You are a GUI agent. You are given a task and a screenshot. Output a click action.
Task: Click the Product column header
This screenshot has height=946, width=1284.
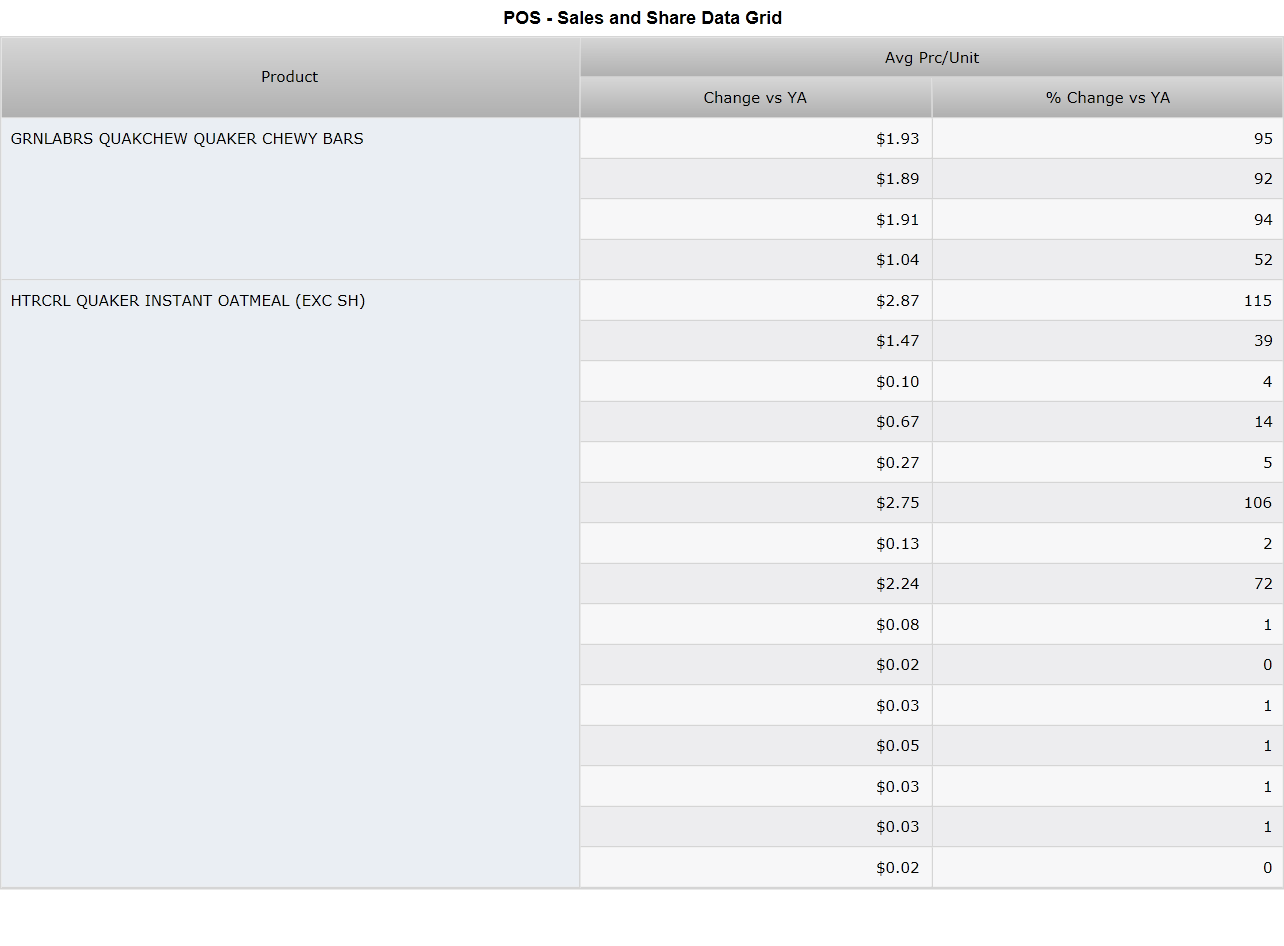(290, 77)
